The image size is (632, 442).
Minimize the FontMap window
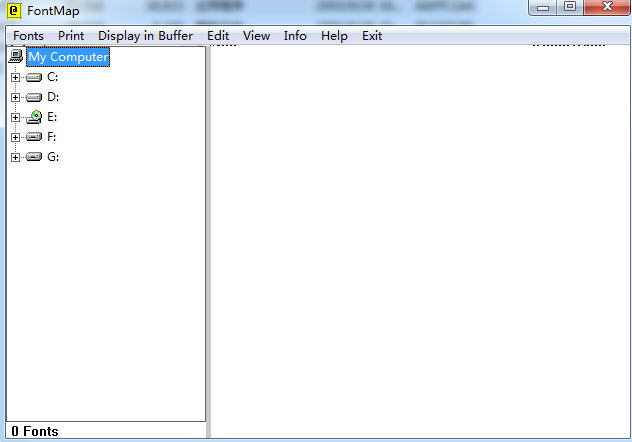point(543,7)
